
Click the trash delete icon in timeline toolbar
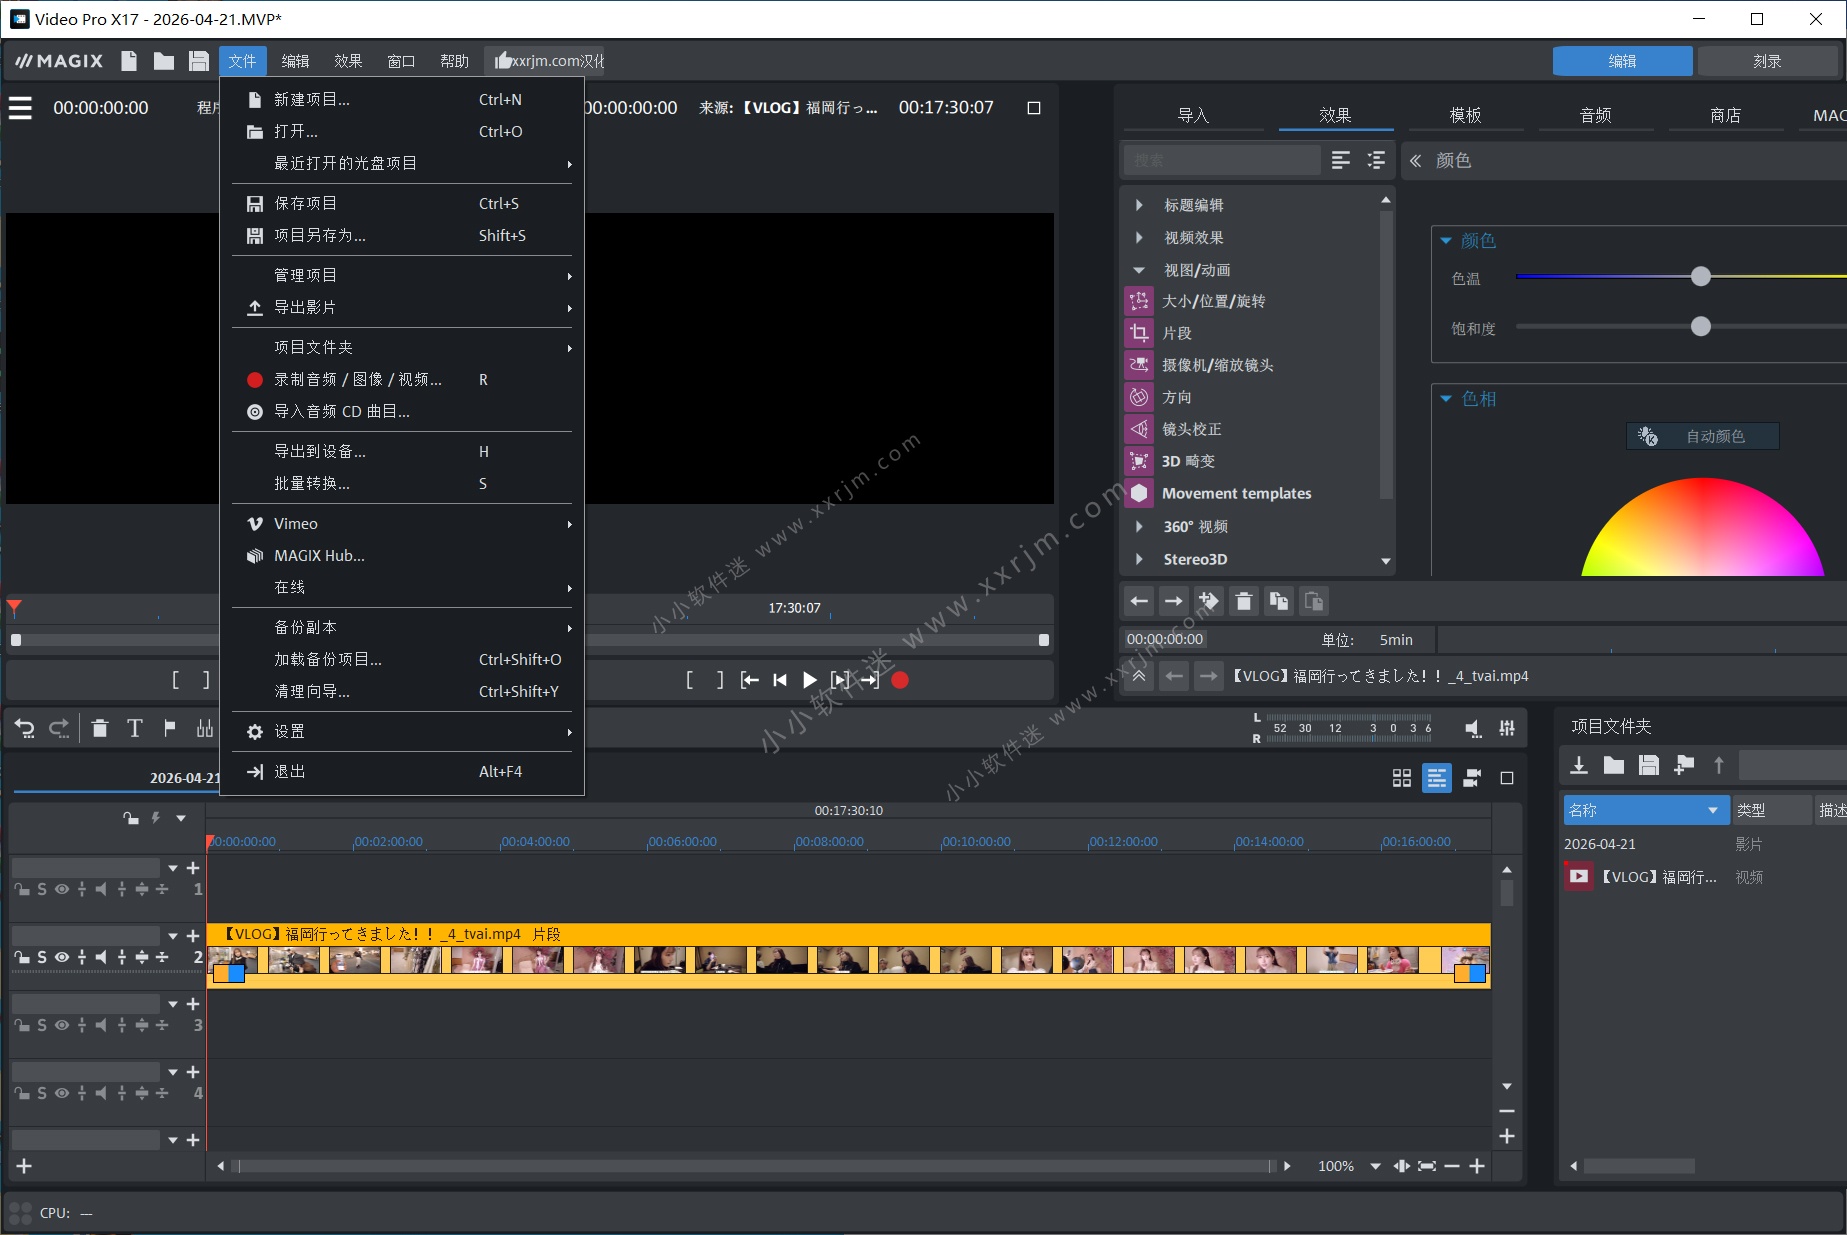click(x=100, y=728)
